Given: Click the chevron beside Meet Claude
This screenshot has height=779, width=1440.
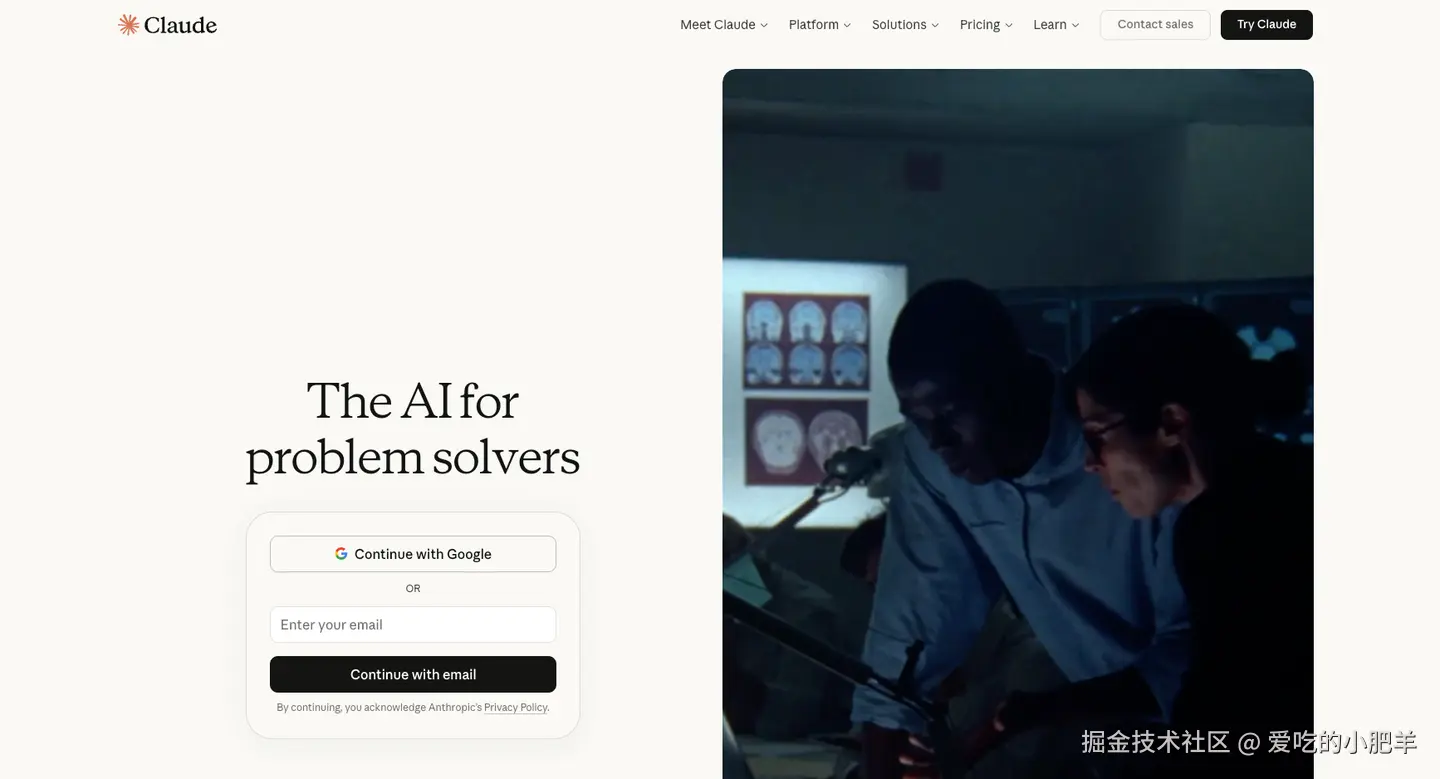Looking at the screenshot, I should pos(764,25).
